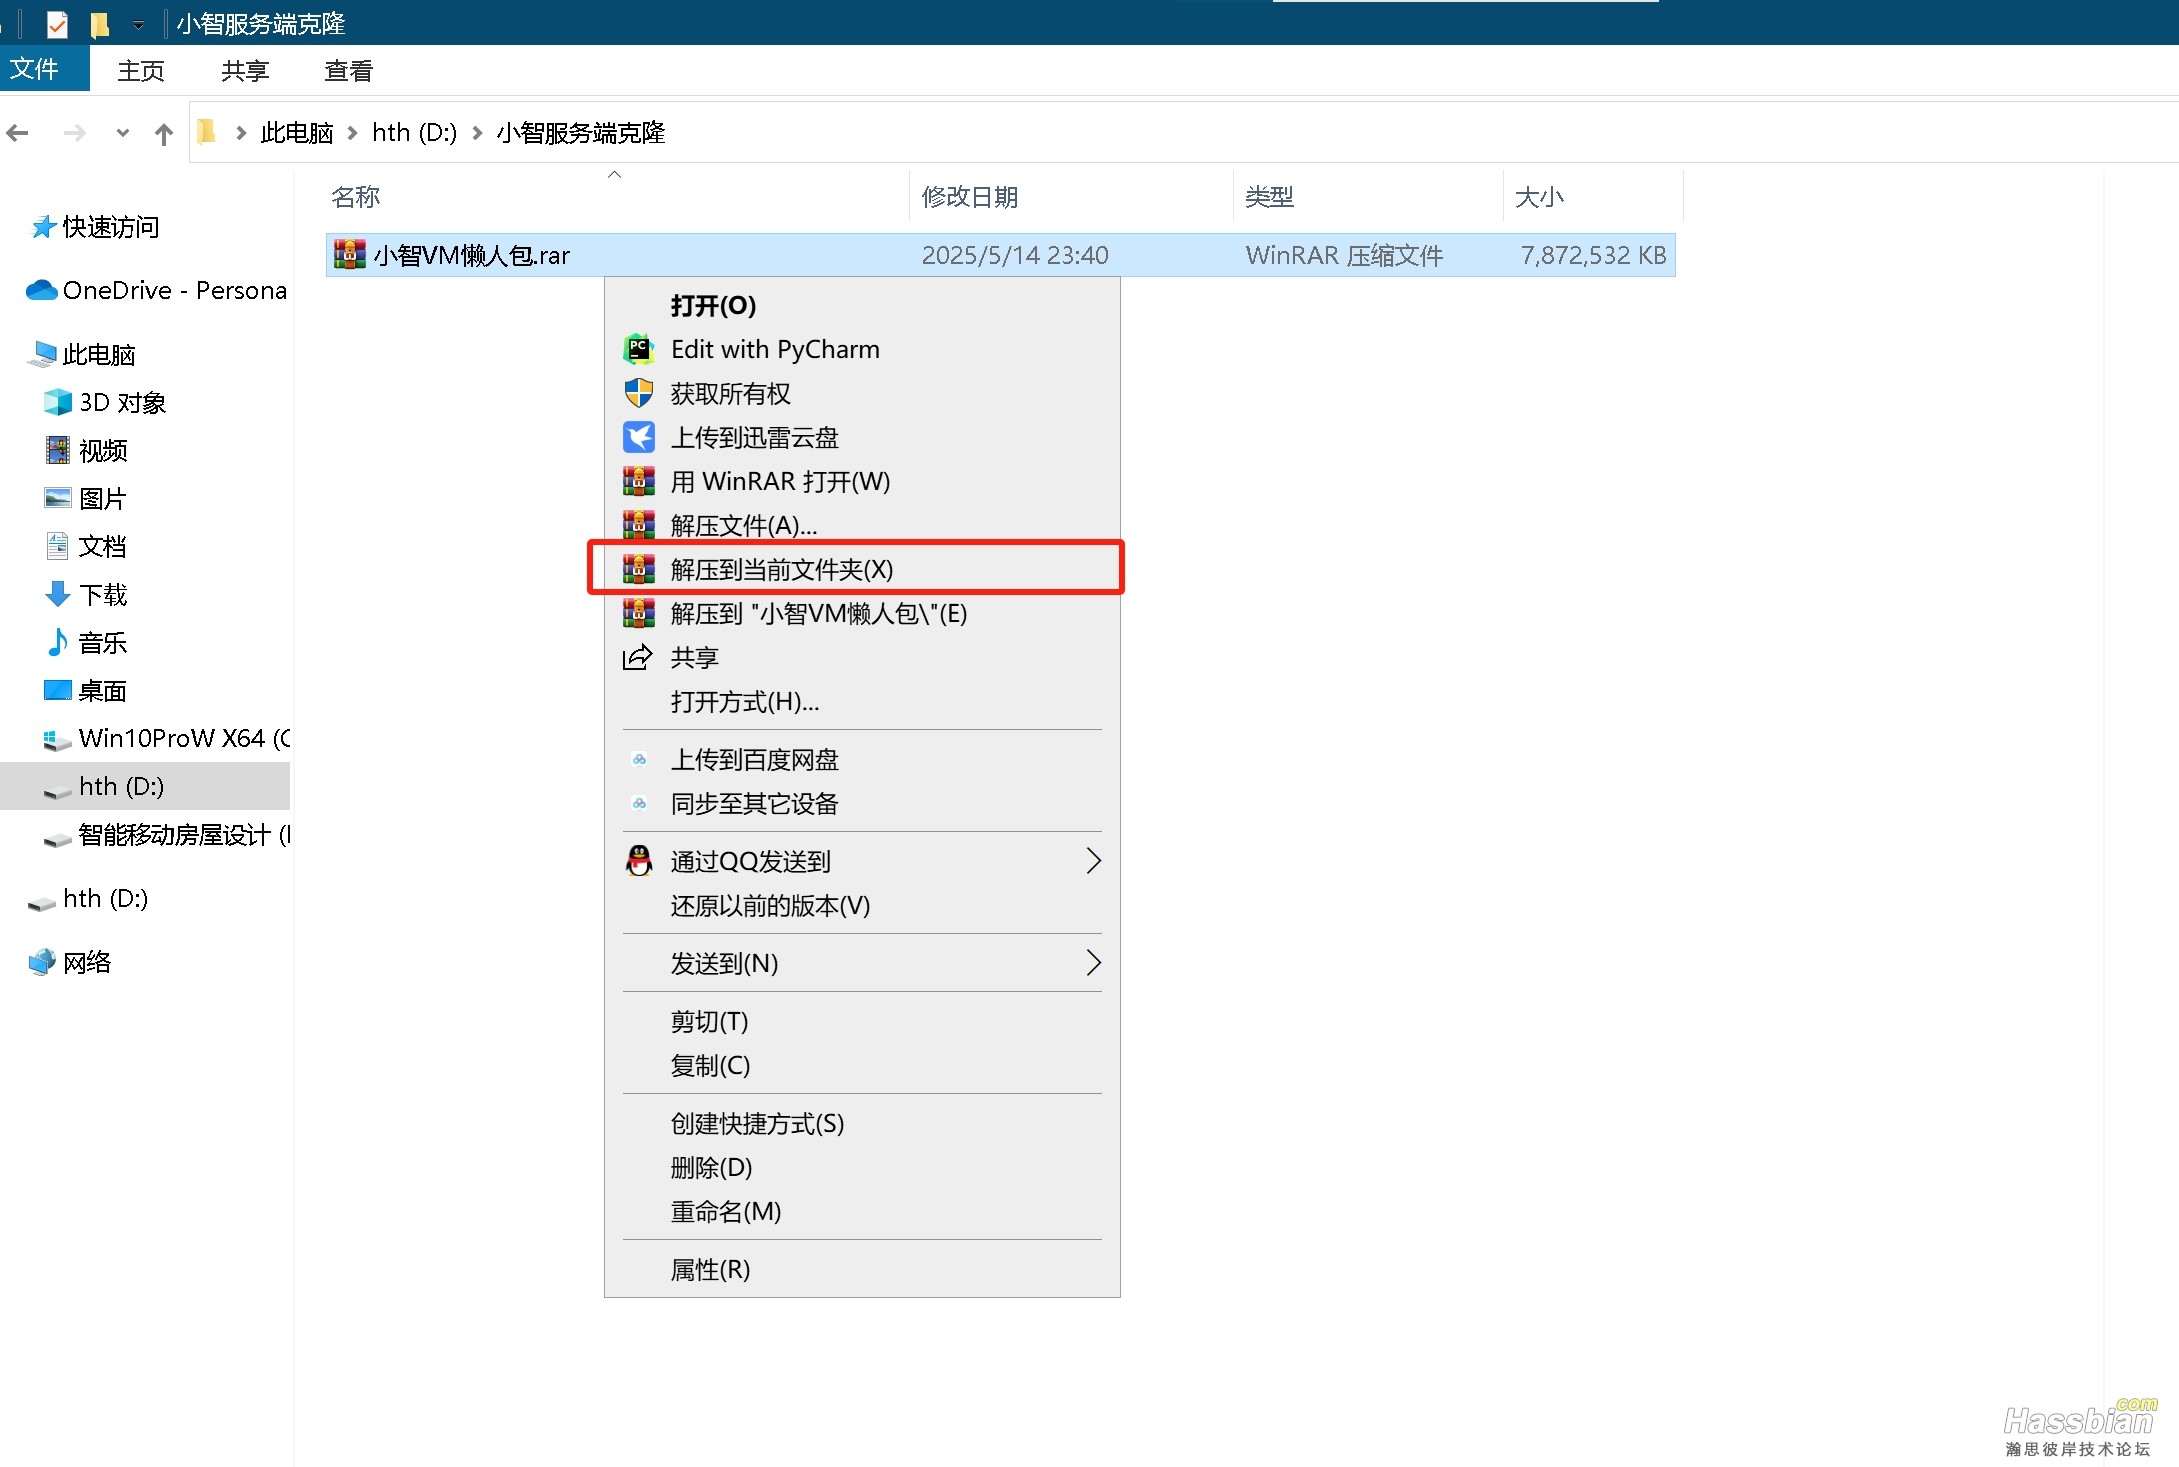
Task: Click WinRAR icon beside 解压到 "小智VM懒人包\"(E)
Action: tap(639, 613)
